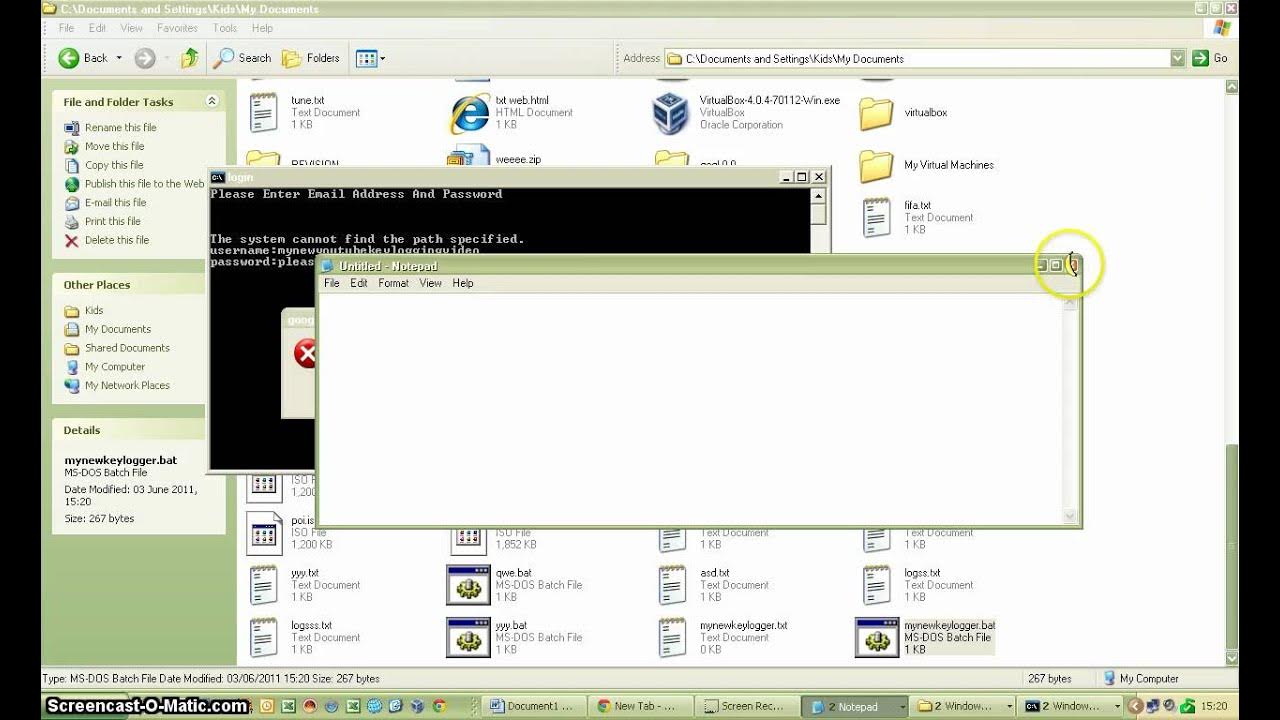Screen dimensions: 1280x720
Task: Select the VirtualBox-4.0.4-70112-Win.exe installer icon
Action: [671, 113]
